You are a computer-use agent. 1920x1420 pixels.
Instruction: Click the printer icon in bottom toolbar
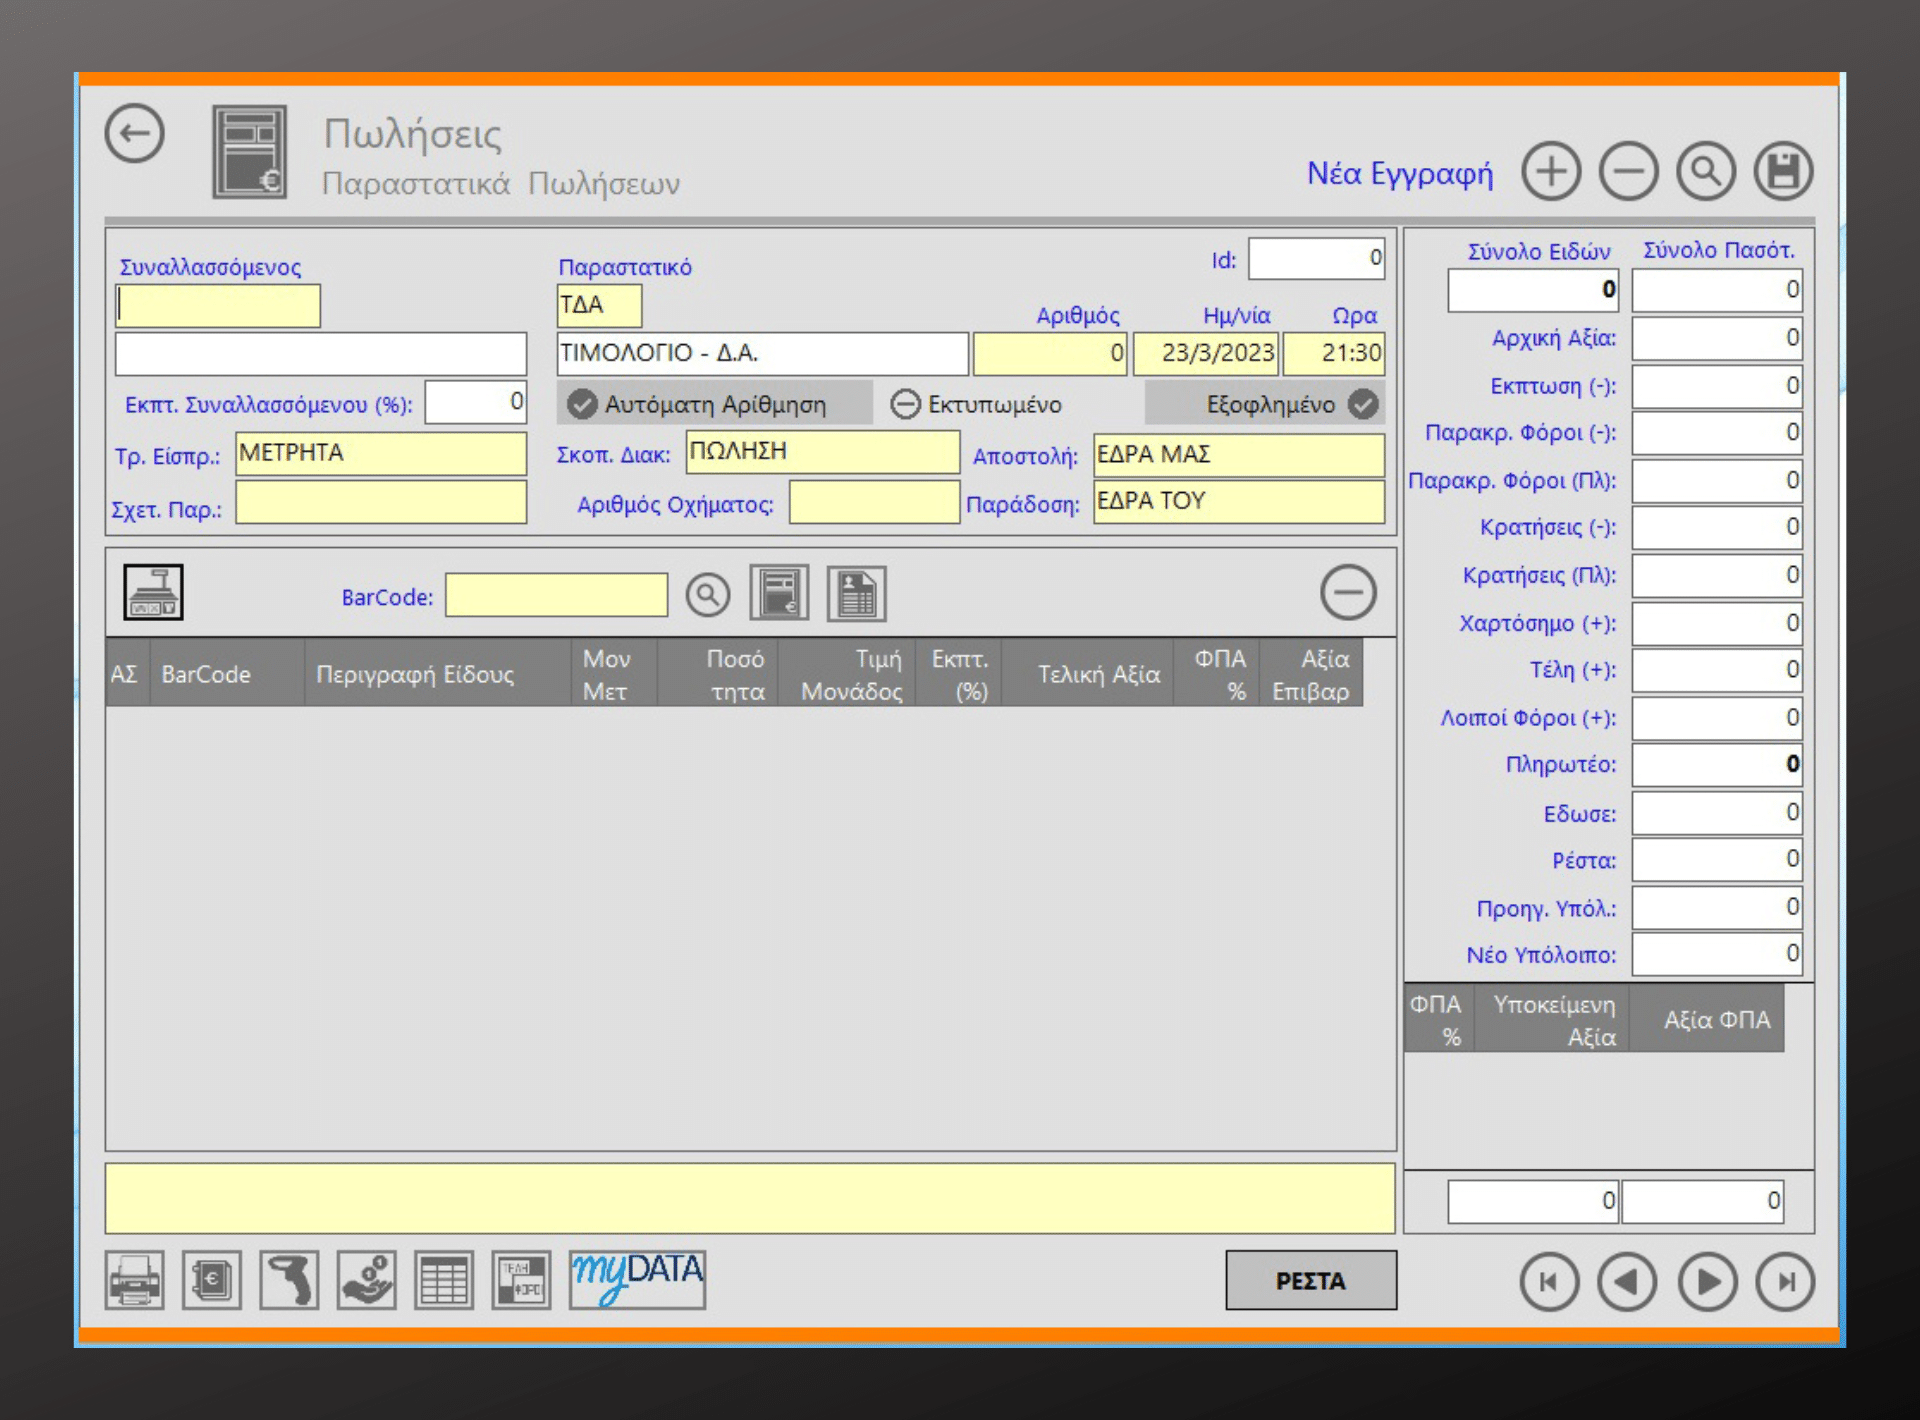(x=135, y=1280)
